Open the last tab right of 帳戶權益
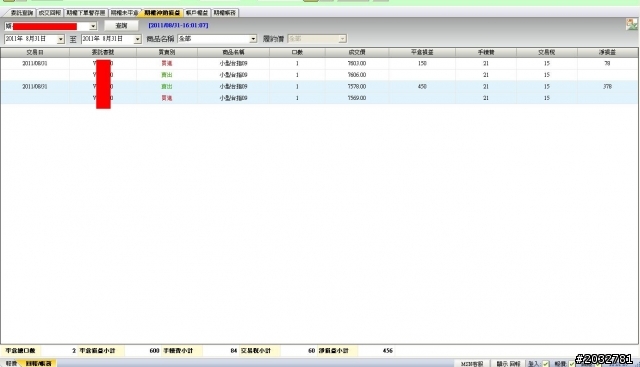The width and height of the screenshot is (640, 367). coord(224,13)
